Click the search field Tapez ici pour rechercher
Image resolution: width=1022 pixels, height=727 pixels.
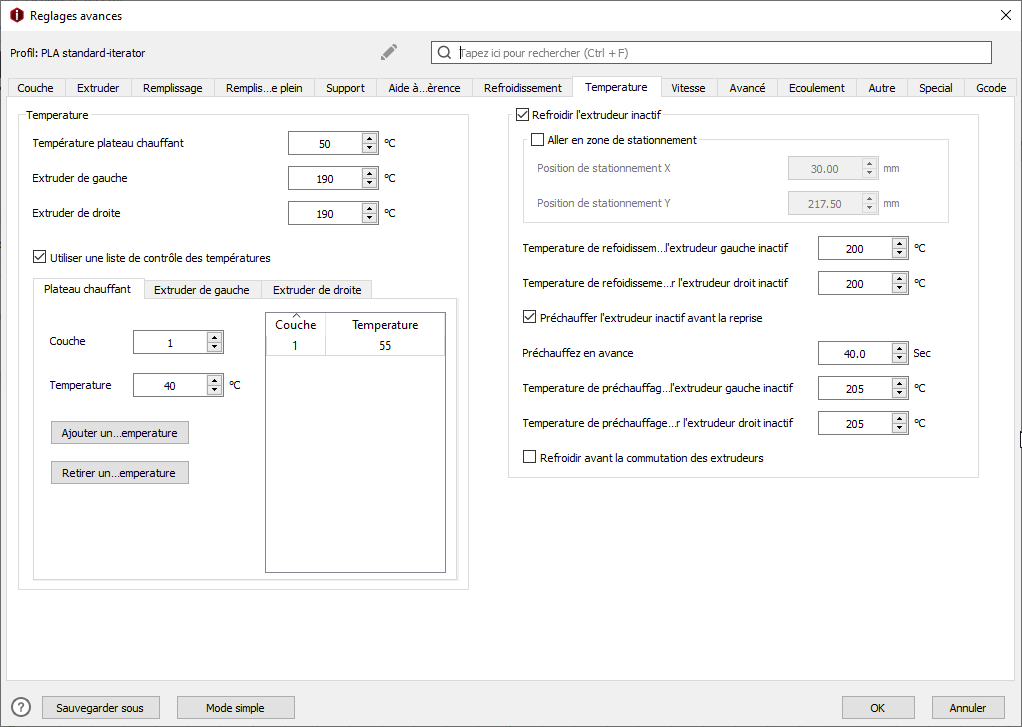tap(711, 53)
